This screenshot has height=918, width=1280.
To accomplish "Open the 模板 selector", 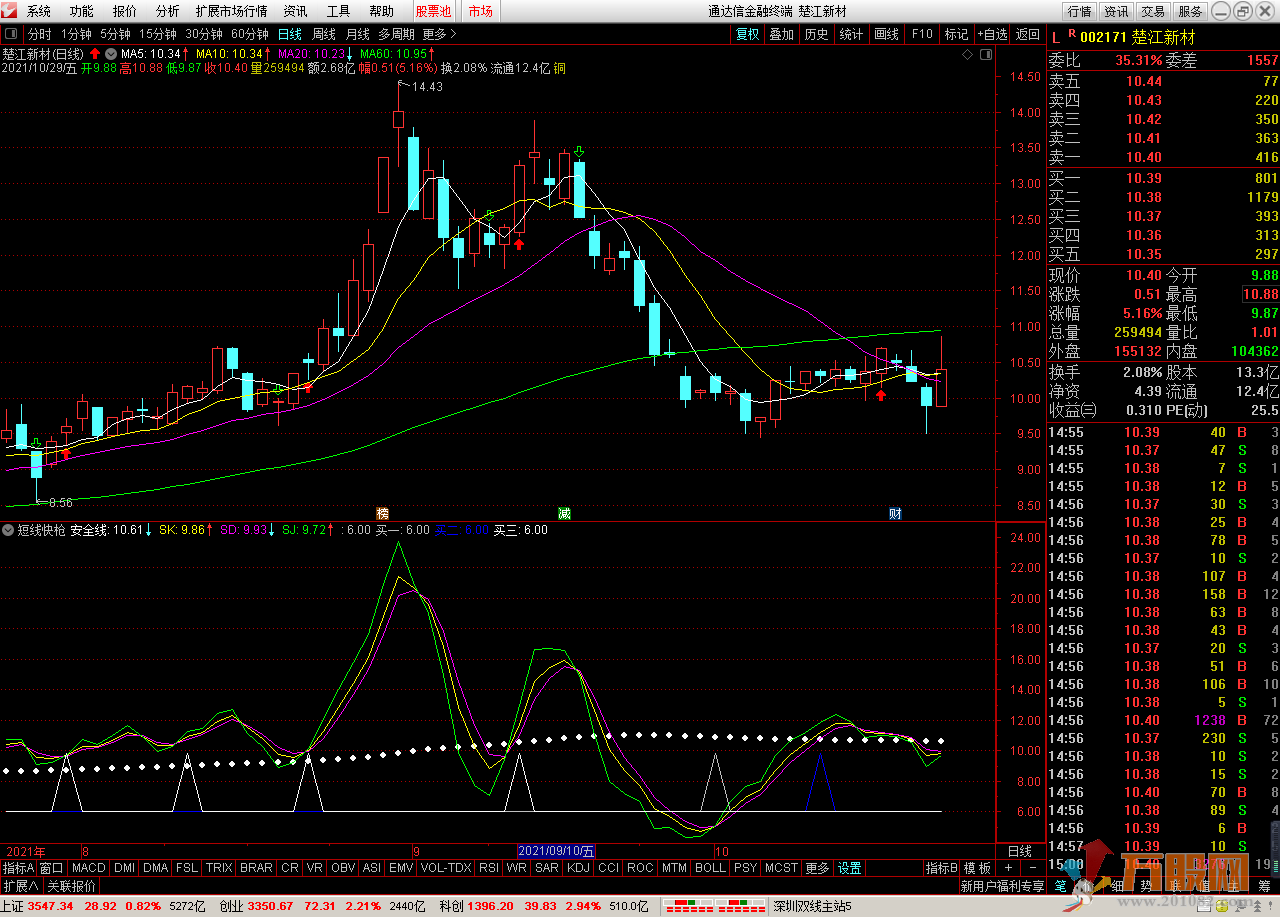I will coord(977,868).
